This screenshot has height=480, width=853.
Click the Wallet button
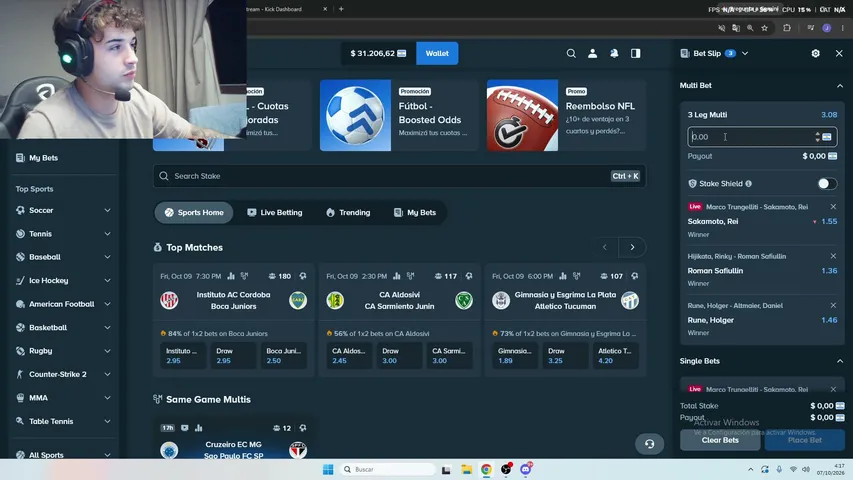437,53
